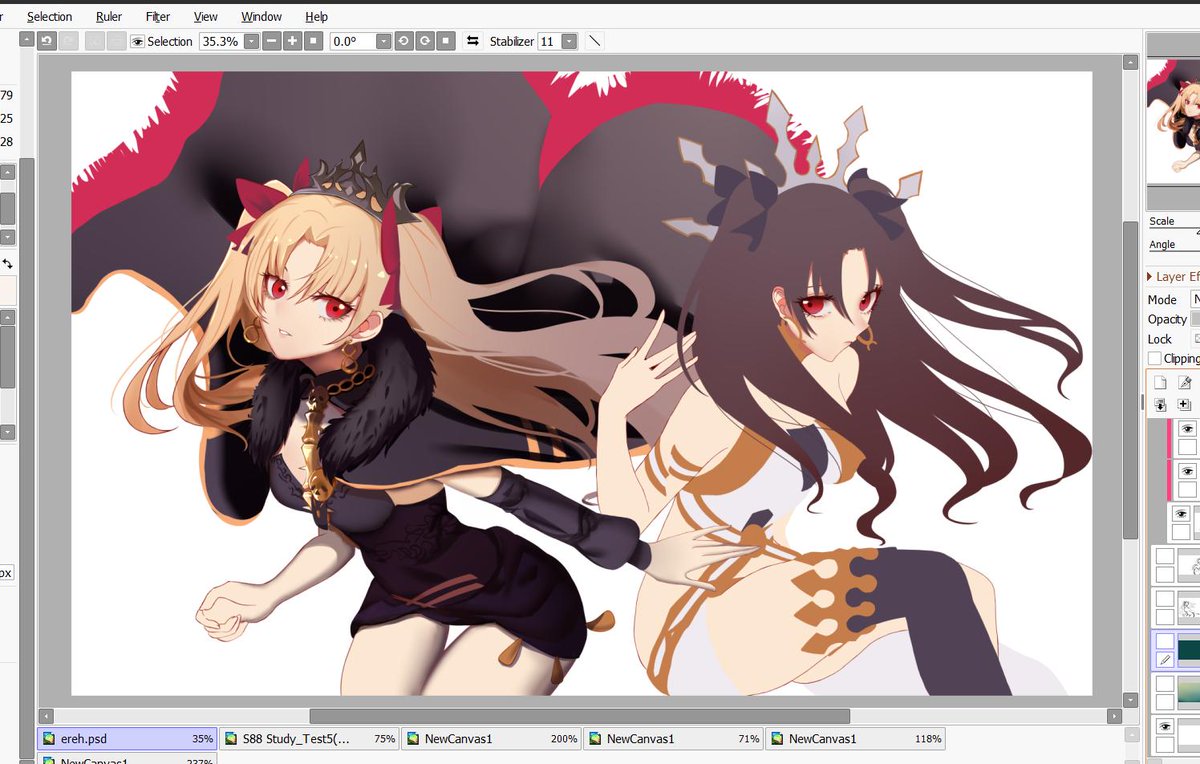Image resolution: width=1200 pixels, height=764 pixels.
Task: Select the dark teal layer thumbnail
Action: [1189, 650]
